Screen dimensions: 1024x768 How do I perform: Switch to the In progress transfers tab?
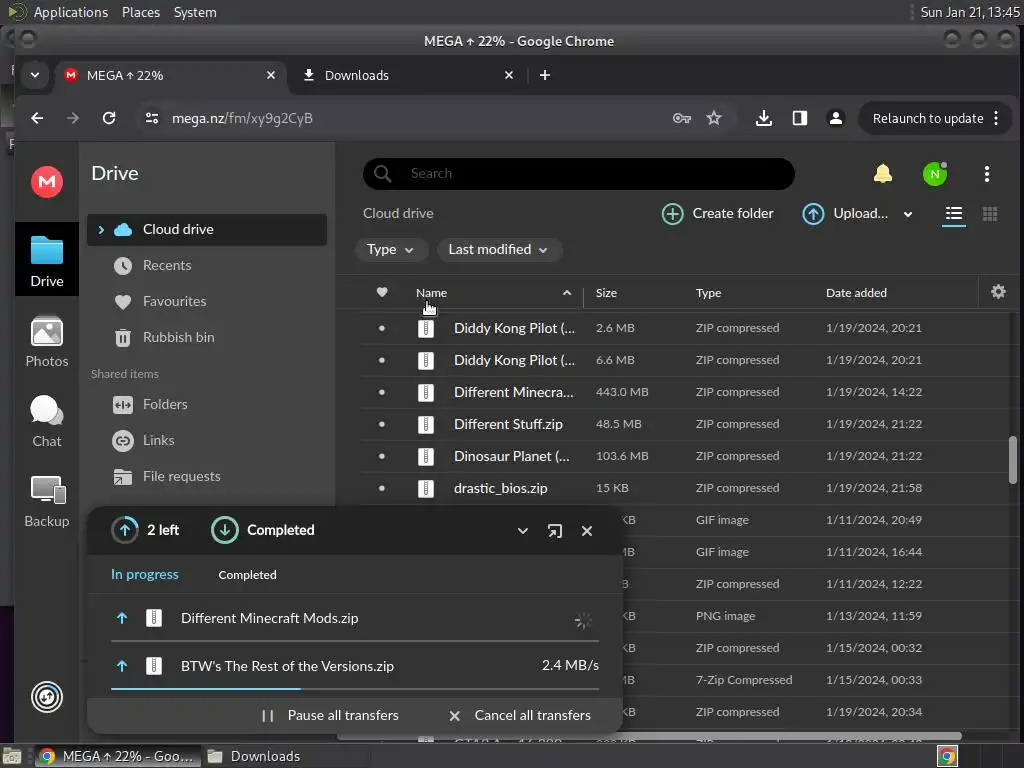coord(144,574)
